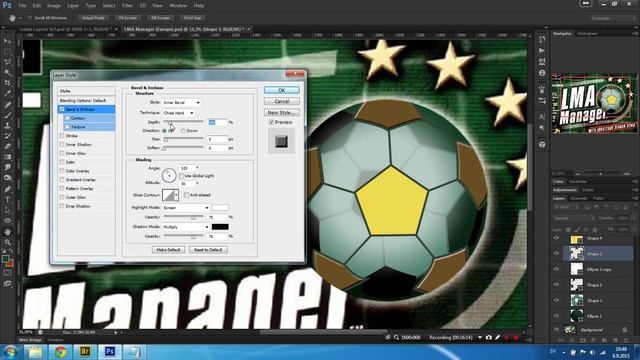Screen dimensions: 640x360
Task: Select the Pen tool
Action: coord(7,189)
